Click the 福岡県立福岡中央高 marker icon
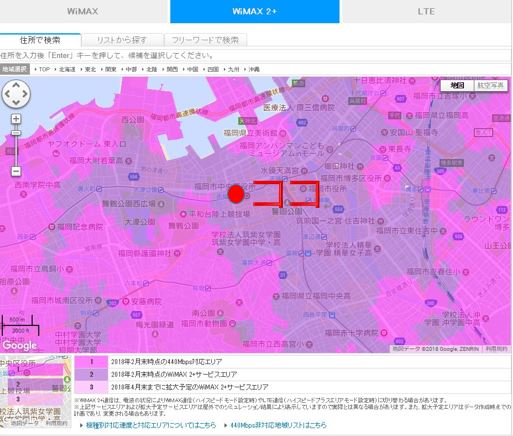This screenshot has width=513, height=436. pos(276,296)
